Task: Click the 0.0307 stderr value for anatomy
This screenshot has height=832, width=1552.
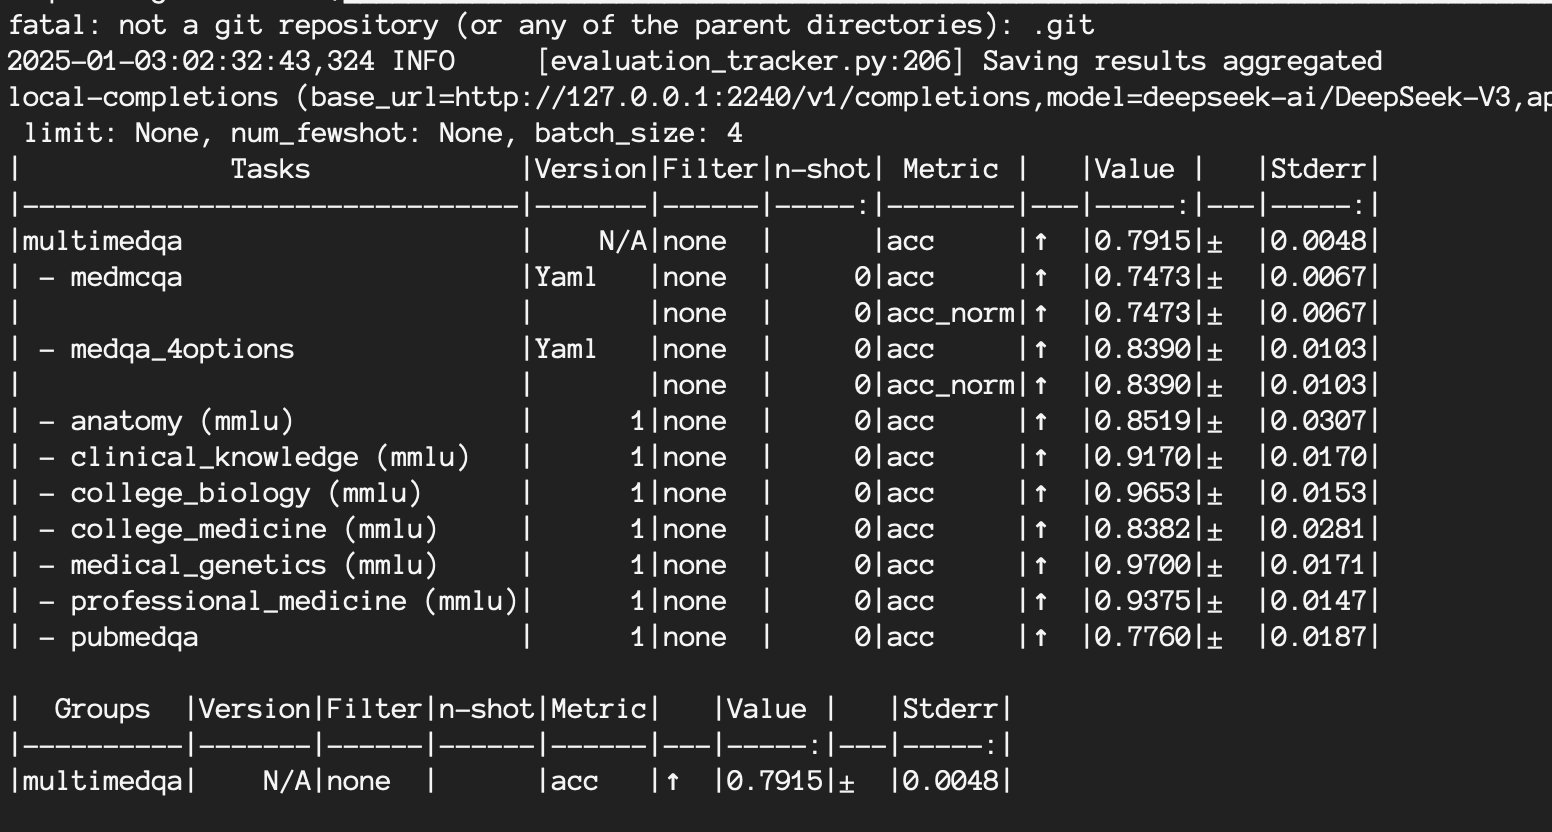Action: (1318, 421)
